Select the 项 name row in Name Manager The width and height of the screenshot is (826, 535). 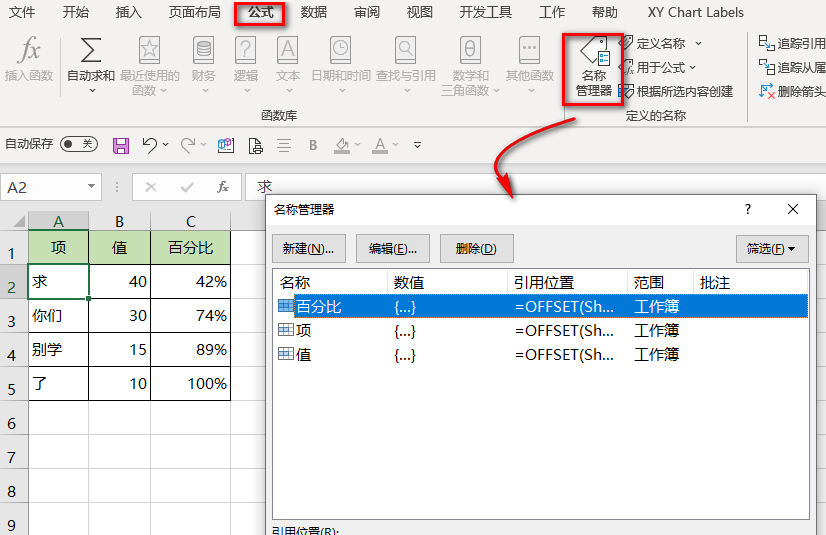click(x=541, y=331)
